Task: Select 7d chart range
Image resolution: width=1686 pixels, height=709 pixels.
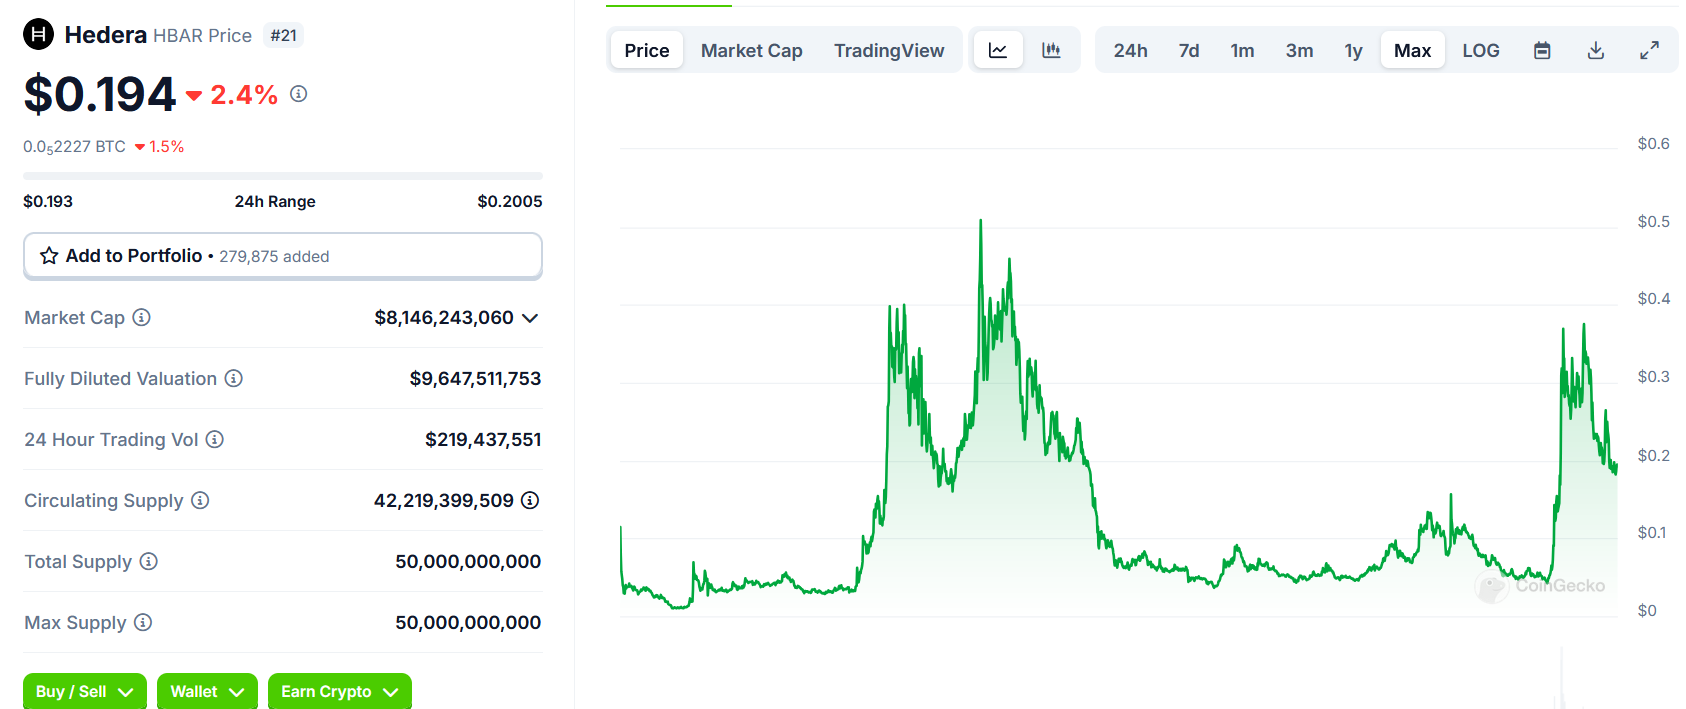Action: 1189,50
